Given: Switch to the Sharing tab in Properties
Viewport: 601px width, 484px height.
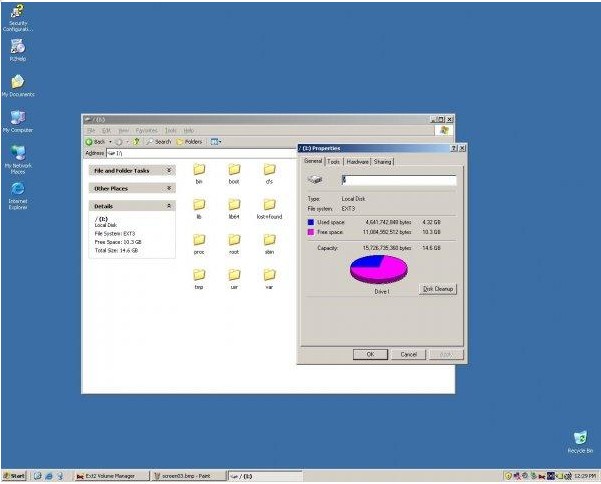Looking at the screenshot, I should coord(383,162).
